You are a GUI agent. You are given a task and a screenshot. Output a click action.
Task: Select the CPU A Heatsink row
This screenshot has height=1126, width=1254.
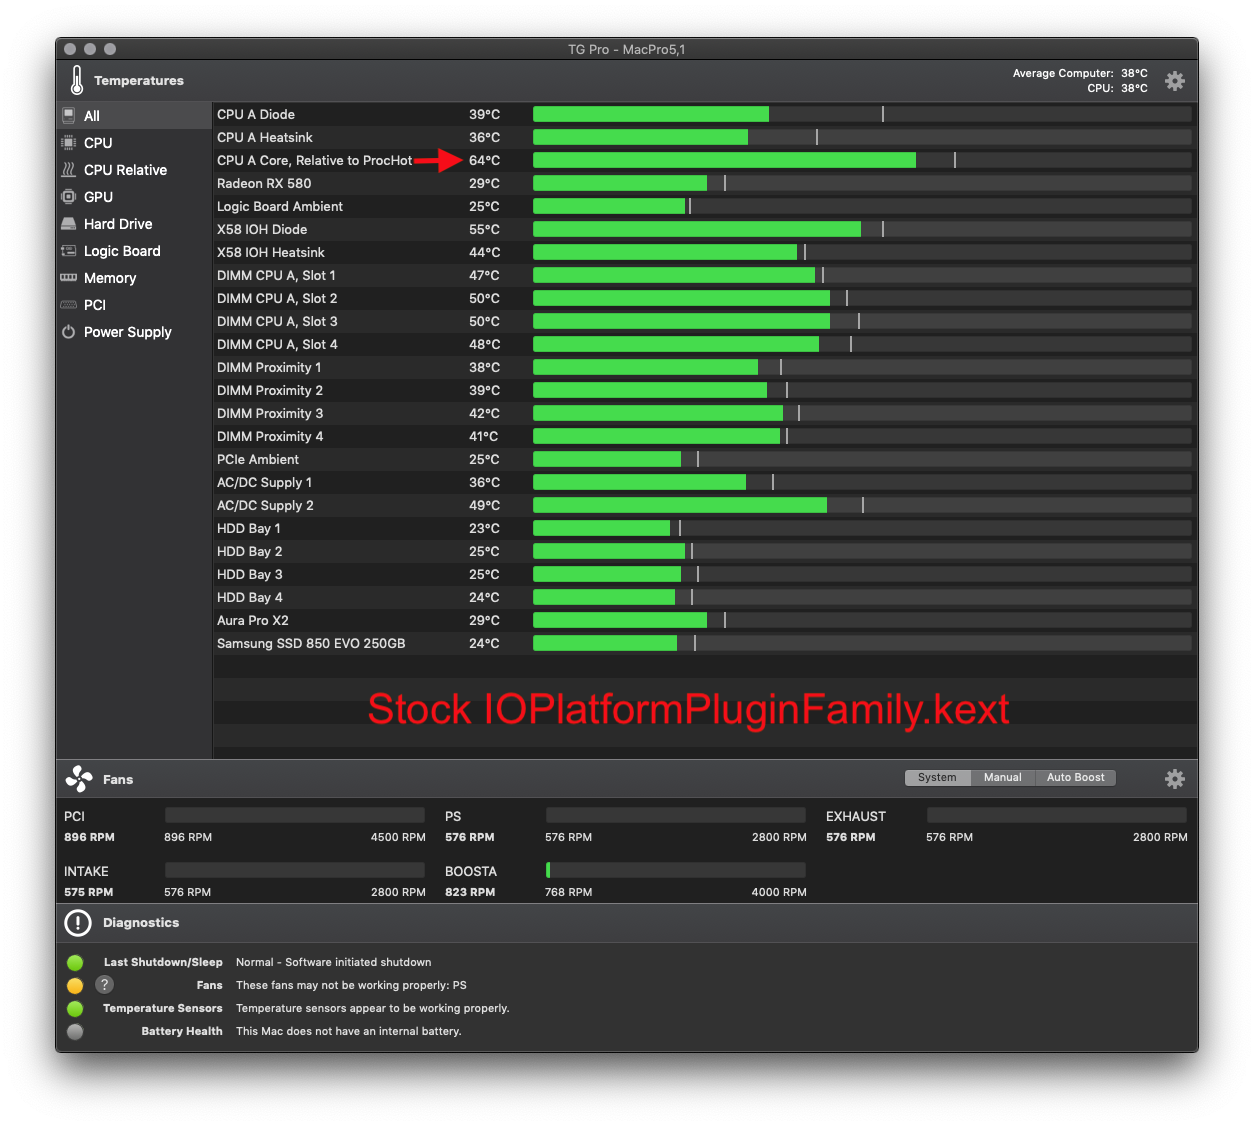click(704, 137)
